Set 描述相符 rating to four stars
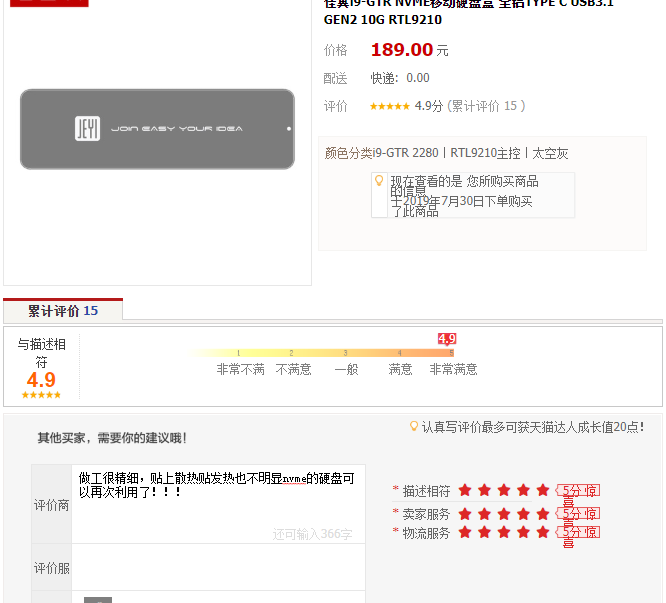The image size is (666, 603). (524, 490)
